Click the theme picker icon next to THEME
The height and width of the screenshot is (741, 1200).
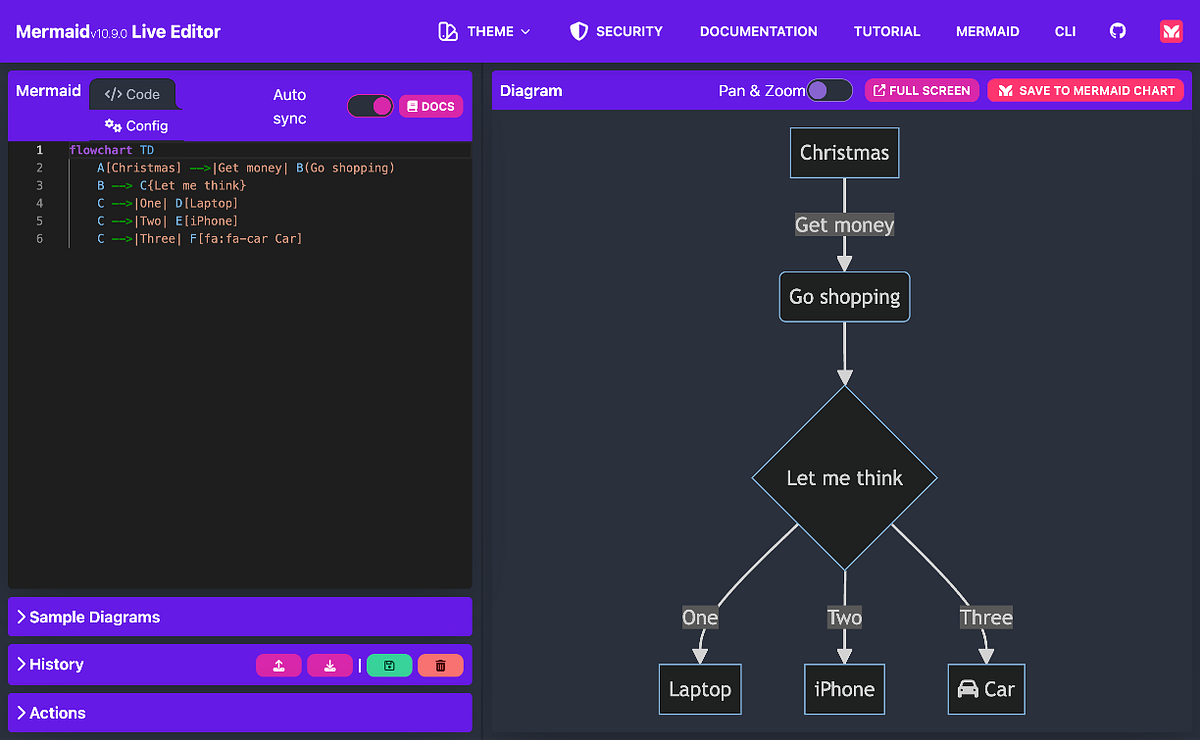(x=447, y=31)
